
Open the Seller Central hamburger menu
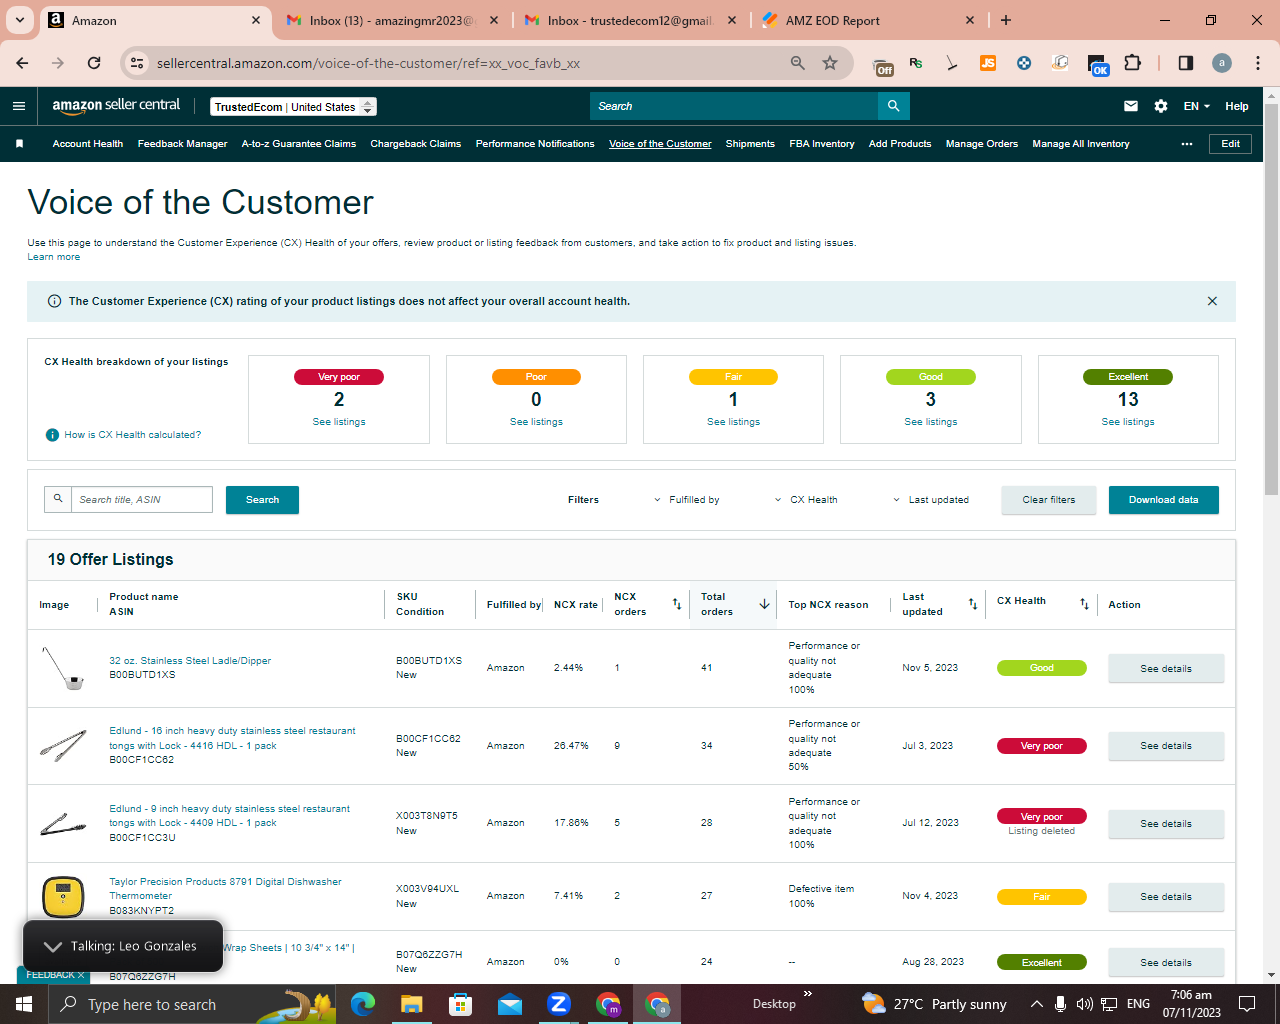tap(19, 106)
